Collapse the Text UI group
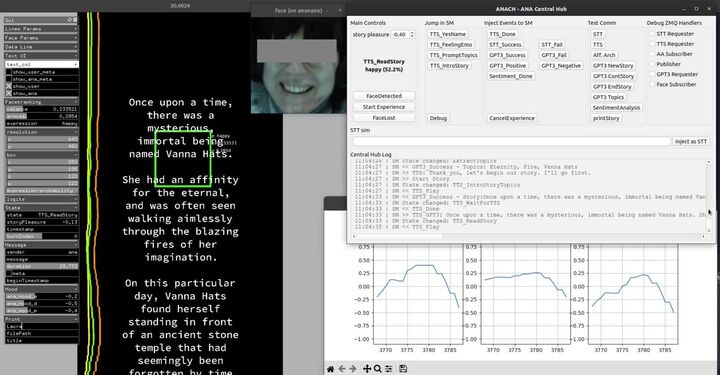The image size is (720, 375). click(x=41, y=56)
